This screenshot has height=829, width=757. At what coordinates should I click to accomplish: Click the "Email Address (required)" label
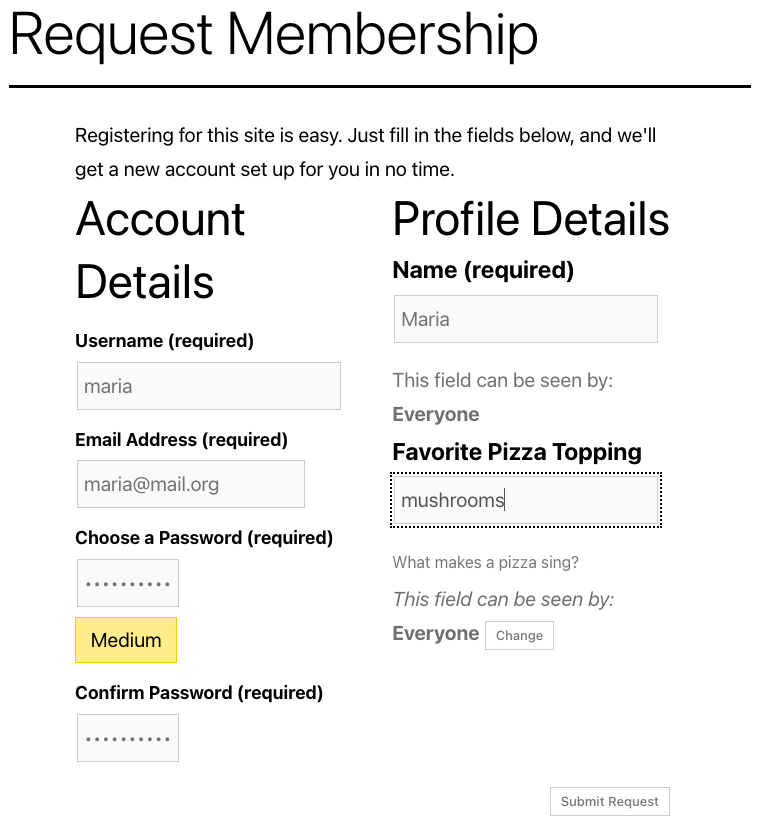click(181, 440)
